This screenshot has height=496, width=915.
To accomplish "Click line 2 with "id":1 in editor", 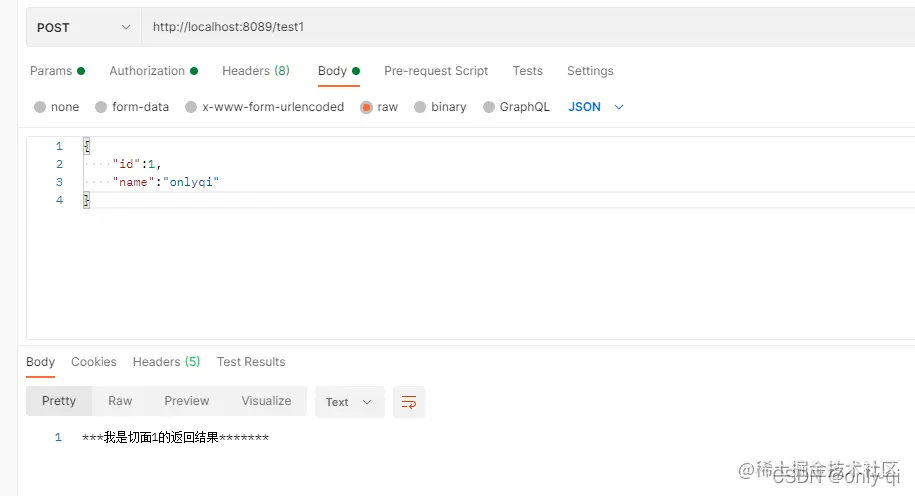I will tap(137, 164).
